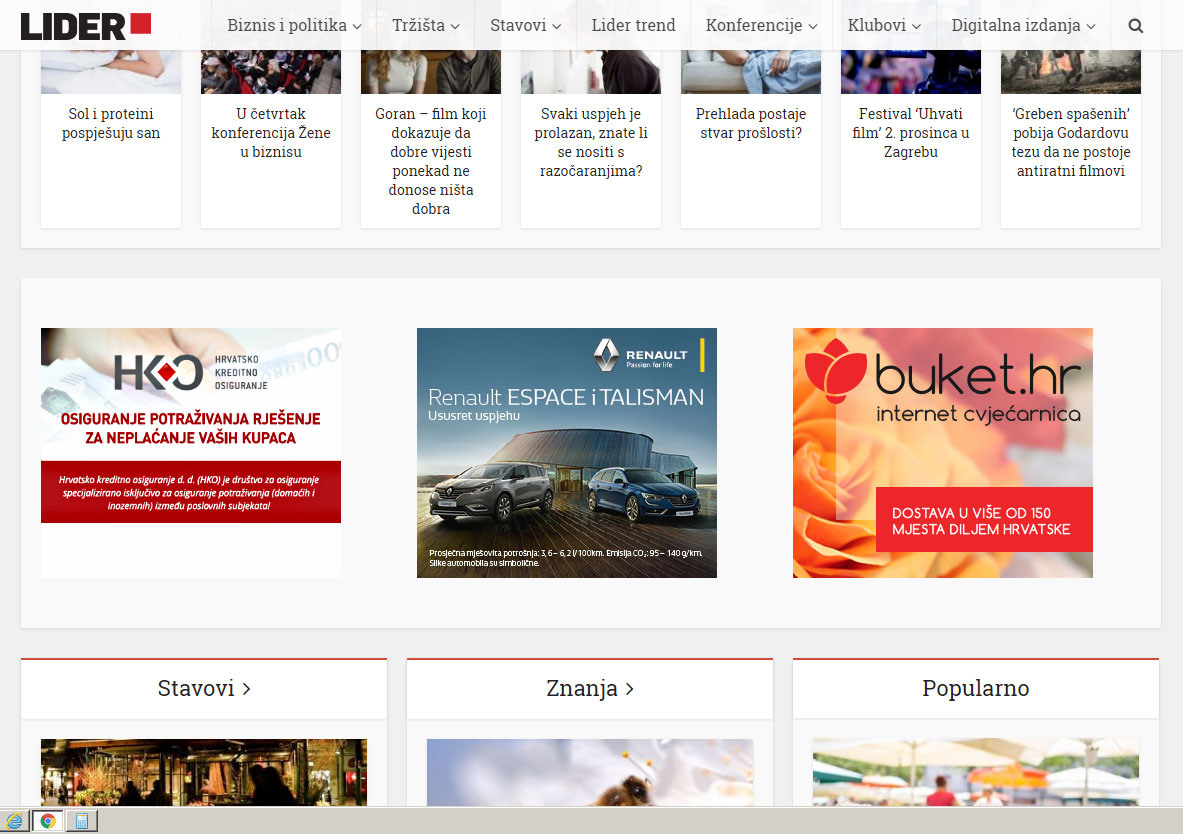Open the 'Greben spašenih' article

[x=1071, y=142]
